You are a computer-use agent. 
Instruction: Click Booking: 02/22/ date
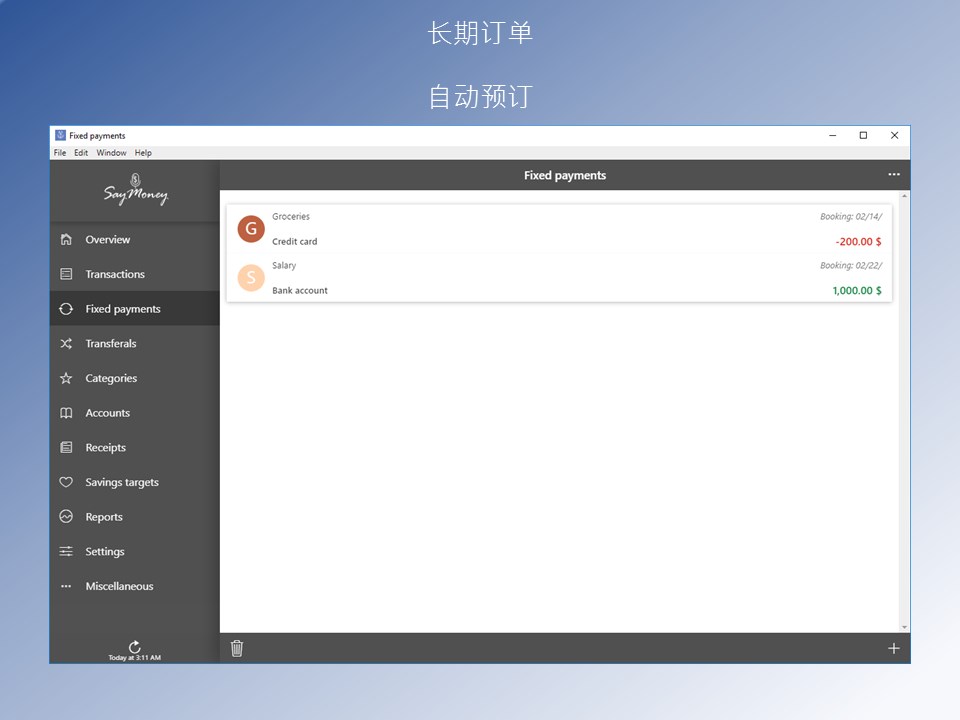[x=851, y=266]
